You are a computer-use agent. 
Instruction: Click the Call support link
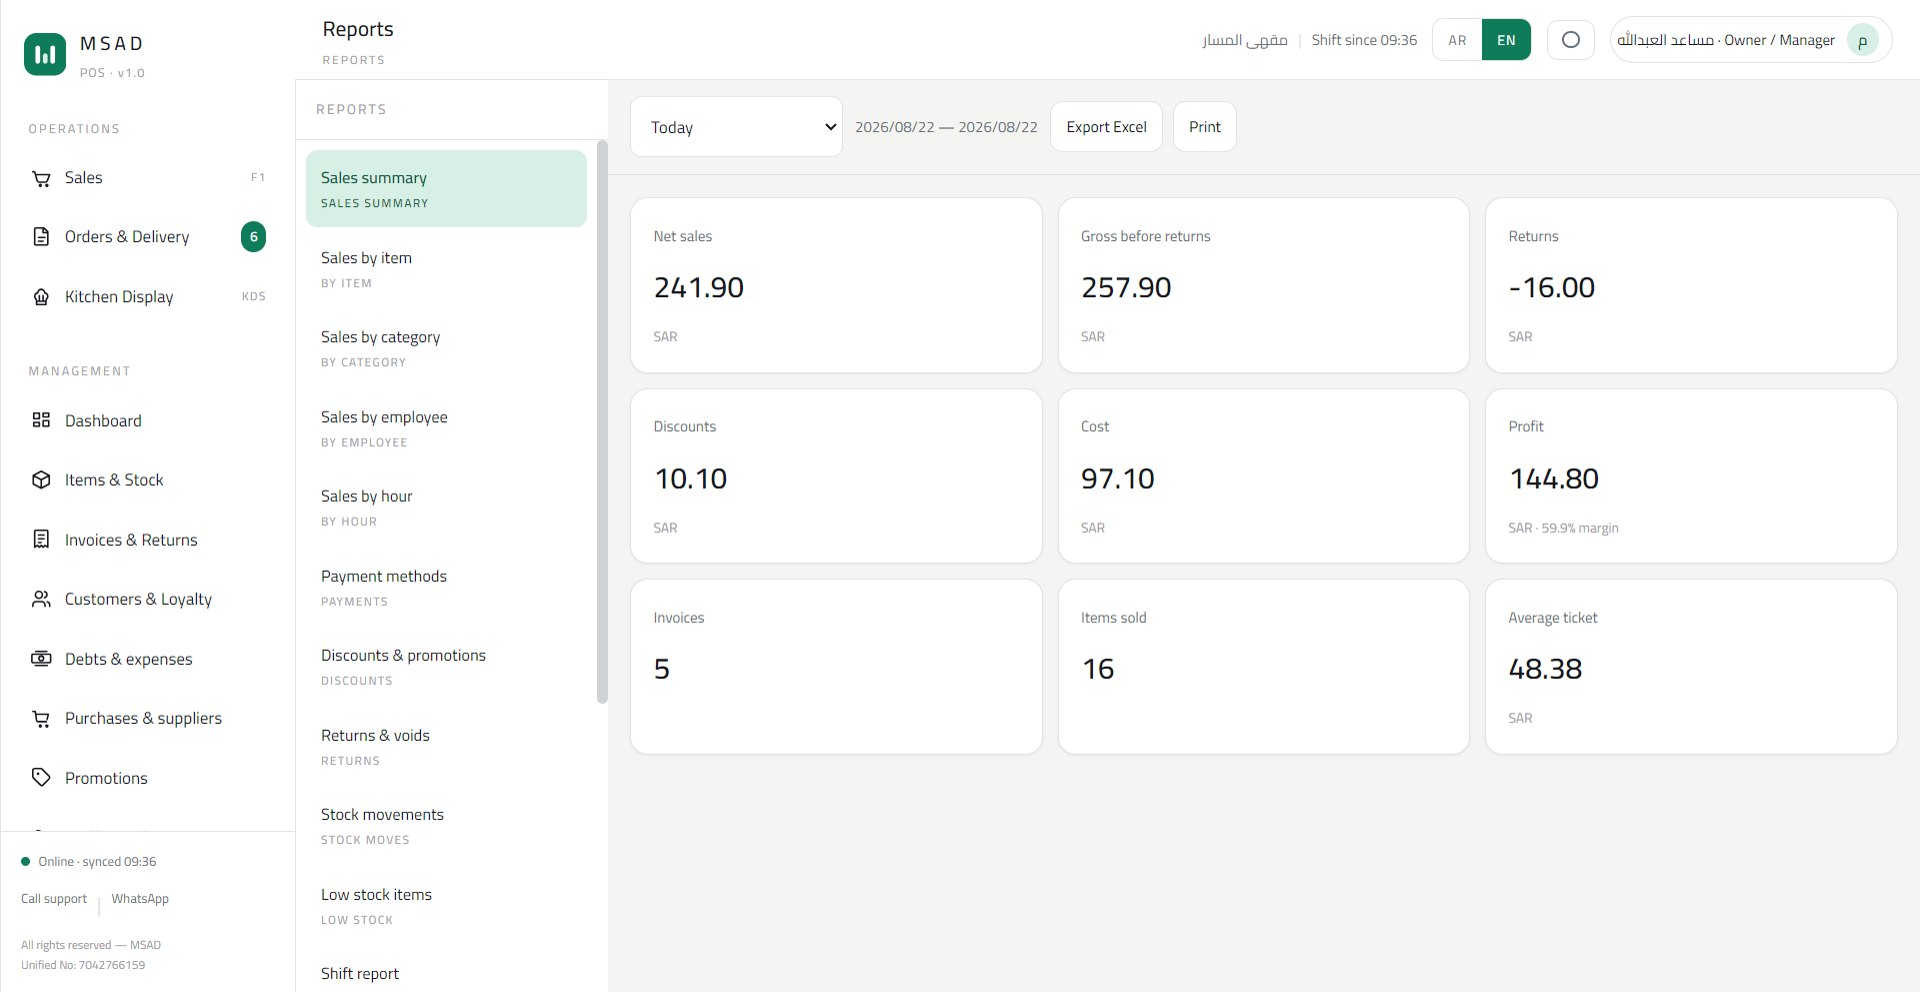point(54,899)
